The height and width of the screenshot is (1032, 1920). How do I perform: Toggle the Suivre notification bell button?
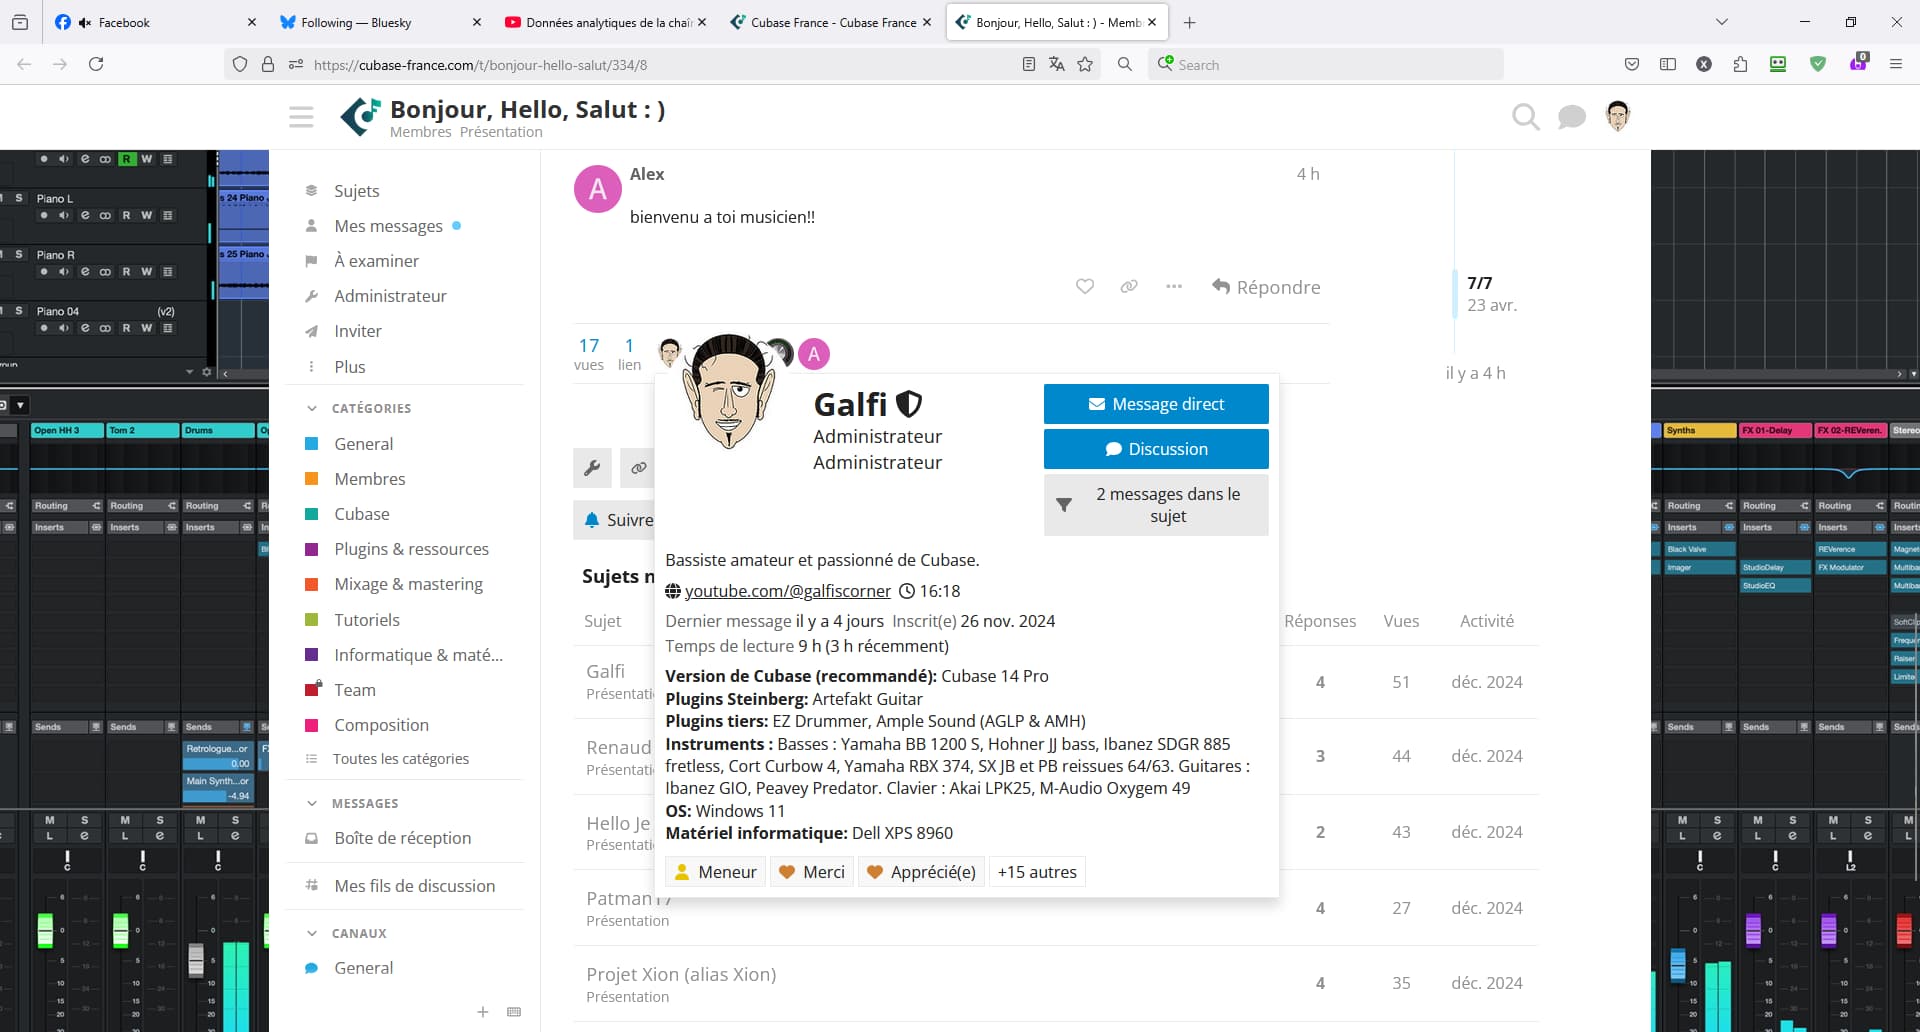[x=614, y=520]
